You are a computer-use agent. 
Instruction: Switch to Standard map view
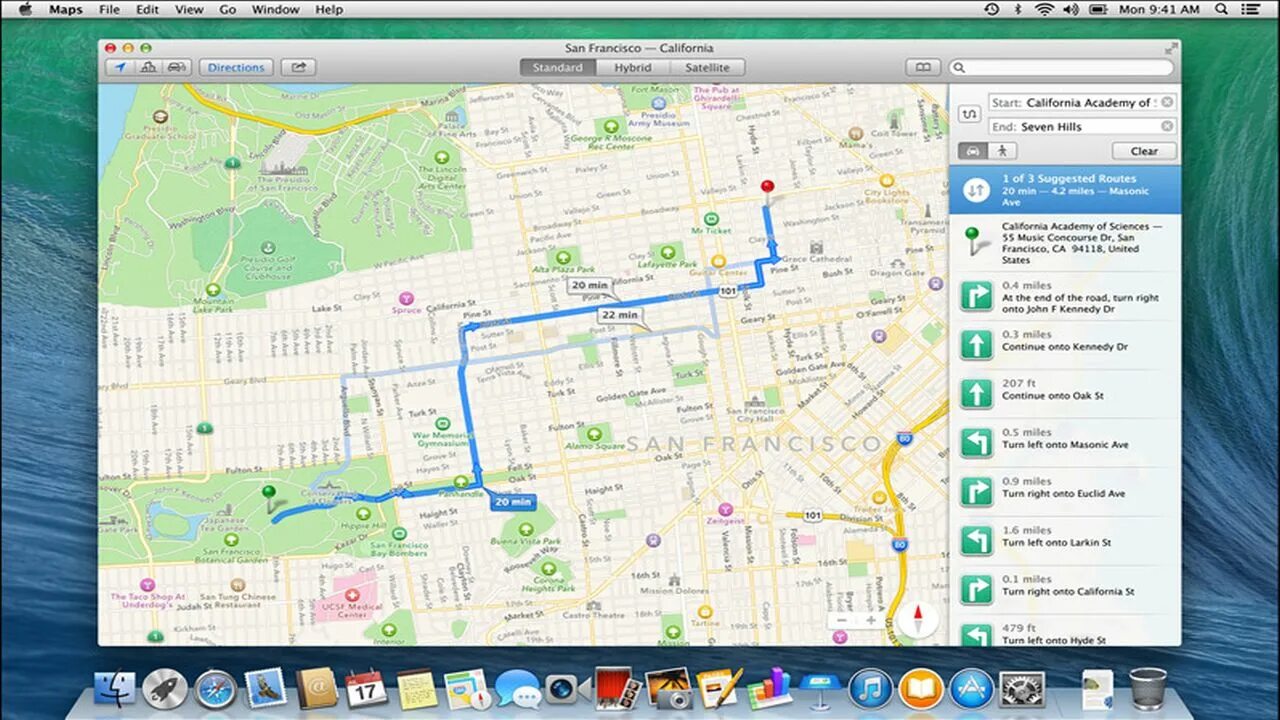557,67
